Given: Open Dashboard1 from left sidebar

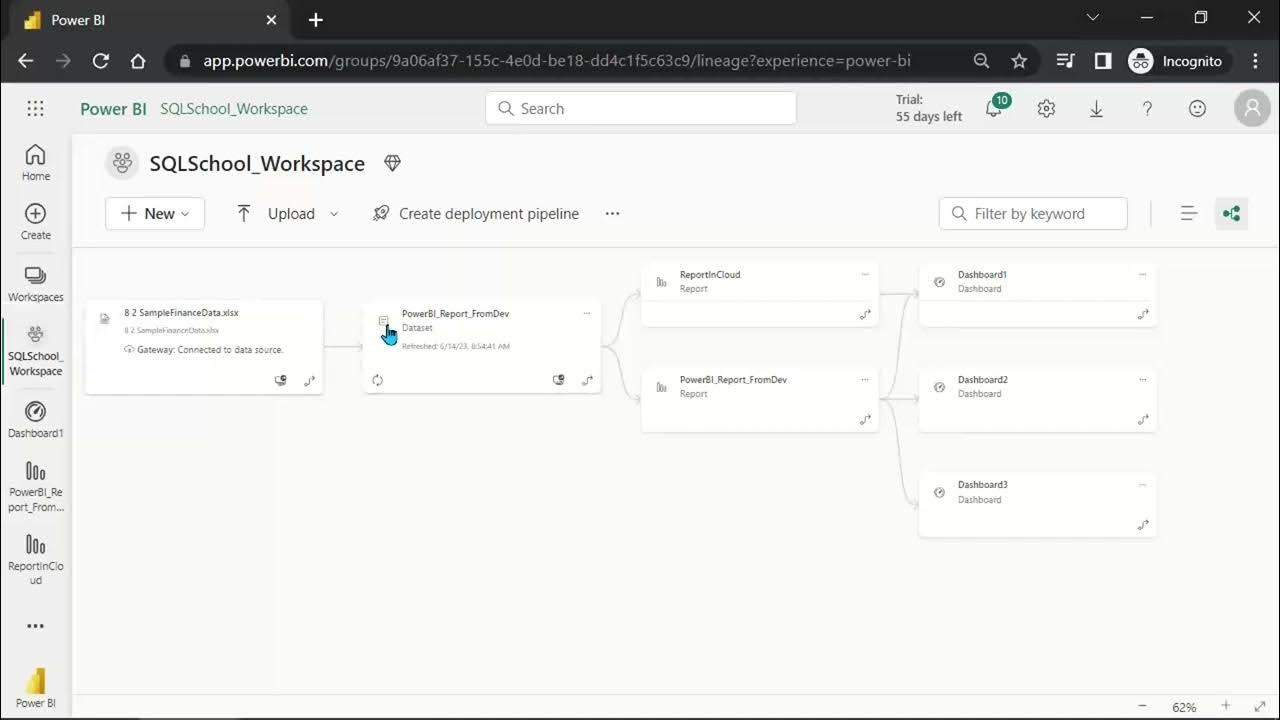Looking at the screenshot, I should click(36, 420).
